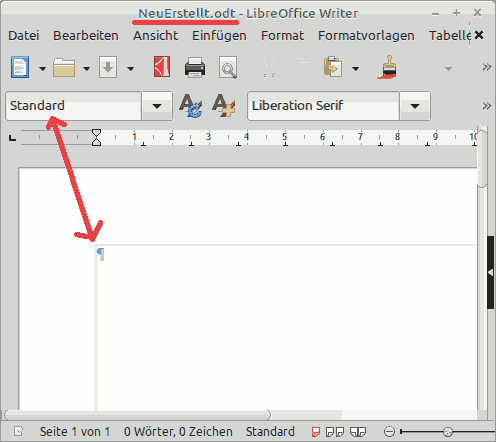Export directly as PDF icon
The image size is (496, 442).
point(162,67)
